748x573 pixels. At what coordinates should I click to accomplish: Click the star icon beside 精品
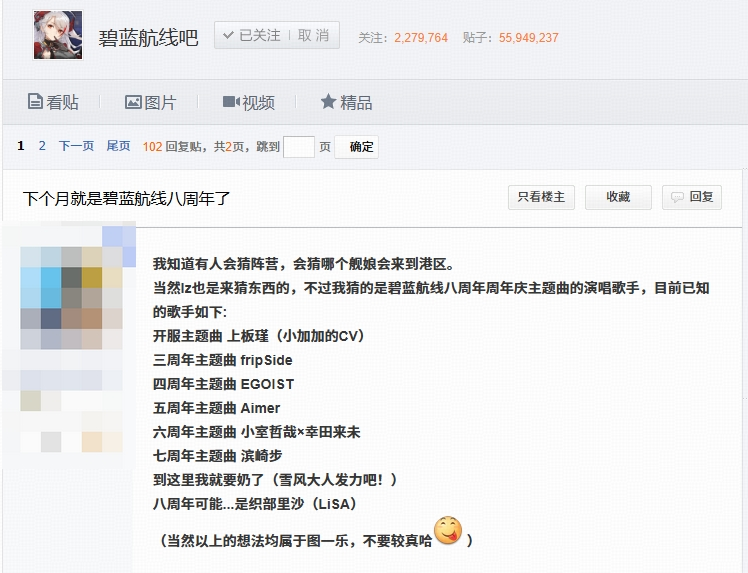328,101
